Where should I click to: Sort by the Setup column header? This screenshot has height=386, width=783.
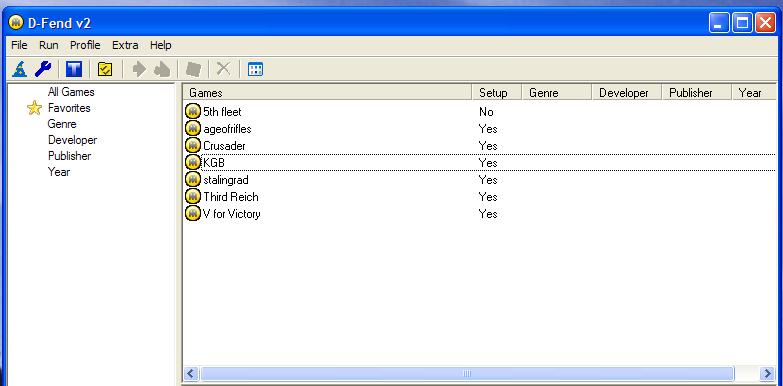coord(497,93)
